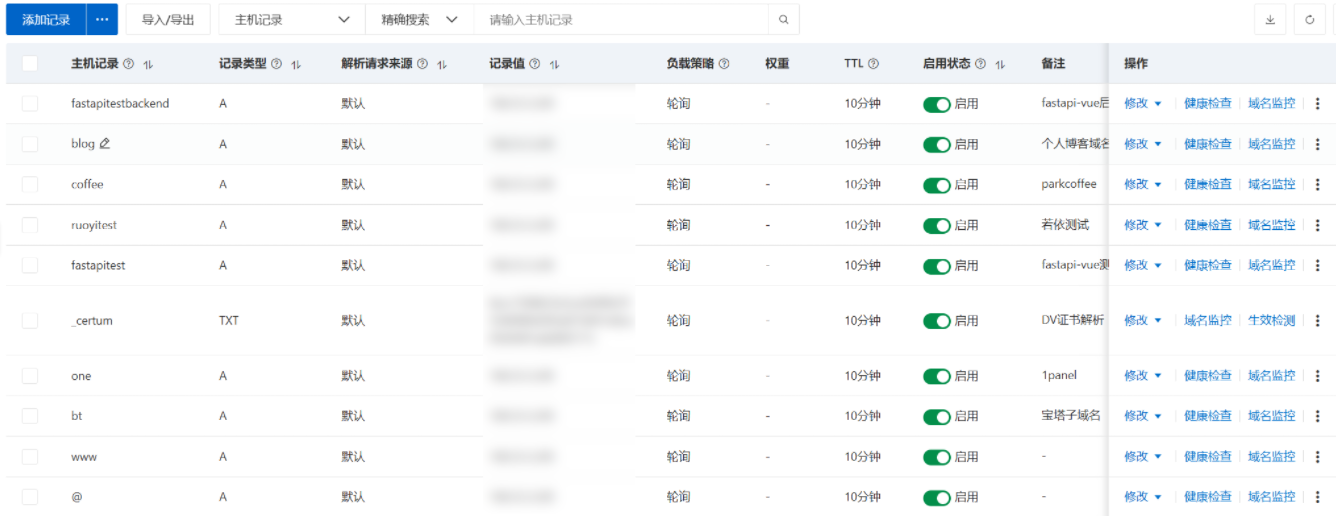Click the search magnifier icon
The height and width of the screenshot is (523, 1336).
click(x=784, y=20)
